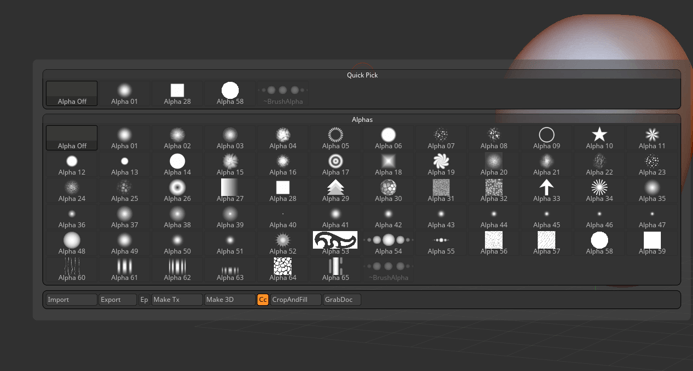Pick Alpha 01 in the Quick Pick row

[125, 93]
